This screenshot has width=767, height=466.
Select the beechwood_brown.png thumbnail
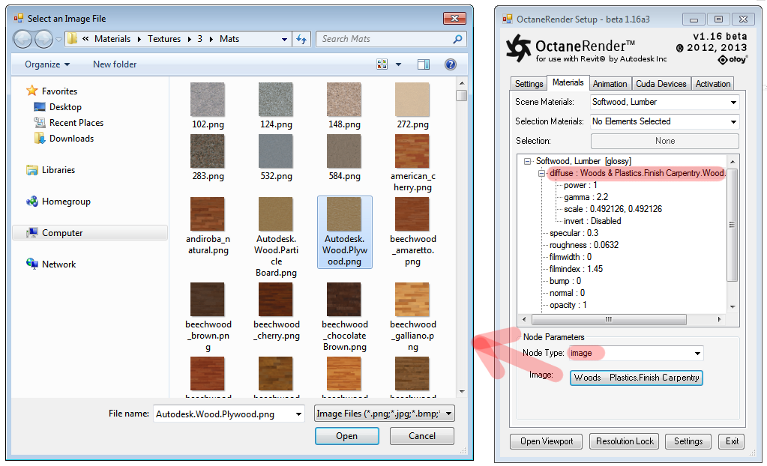[208, 299]
